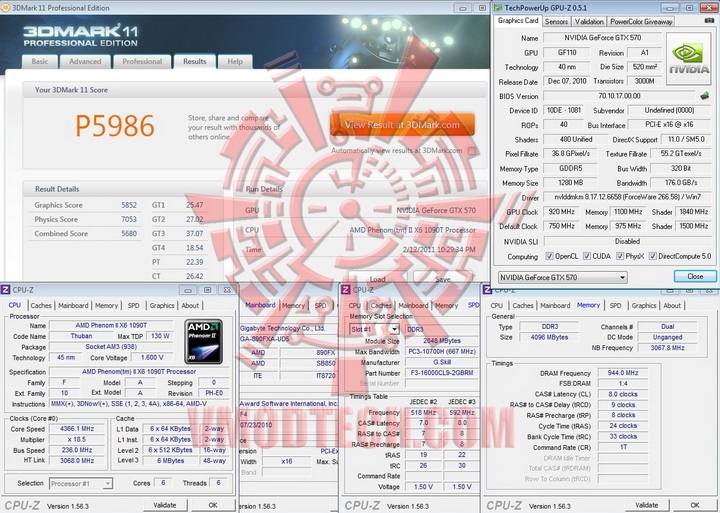Open the Help tab in 3DMark 11

pyautogui.click(x=235, y=62)
